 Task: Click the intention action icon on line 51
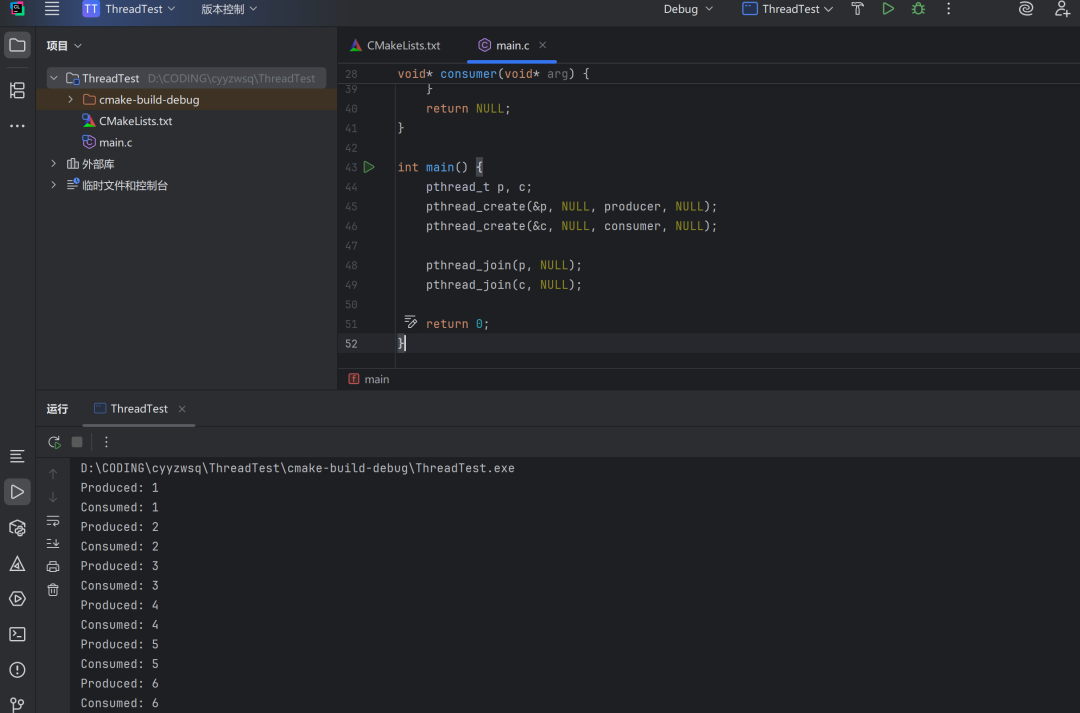(x=411, y=322)
